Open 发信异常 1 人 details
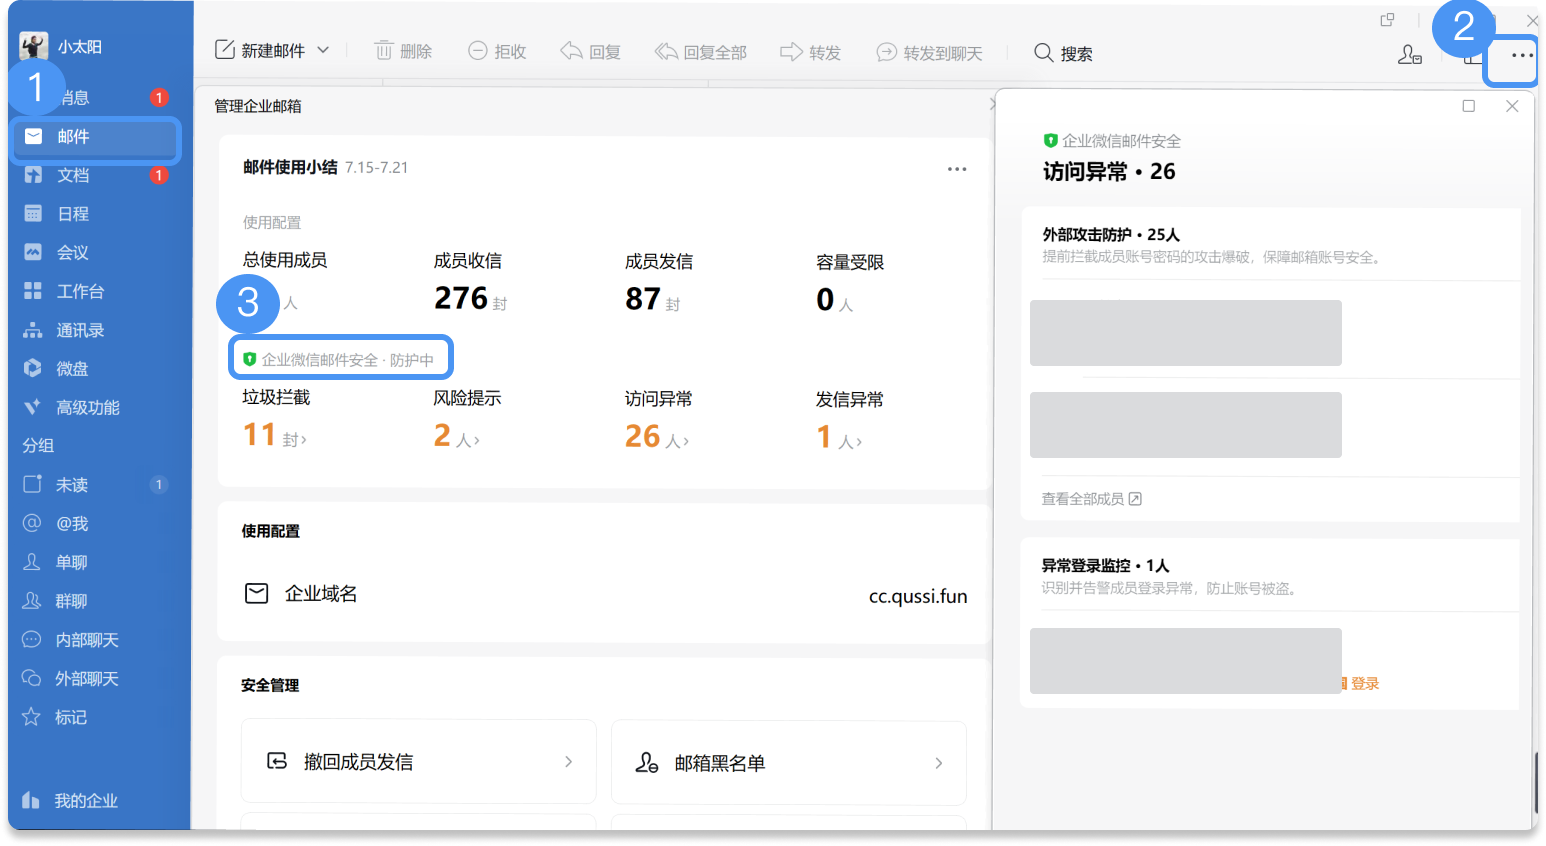This screenshot has height=846, width=1546. 839,437
